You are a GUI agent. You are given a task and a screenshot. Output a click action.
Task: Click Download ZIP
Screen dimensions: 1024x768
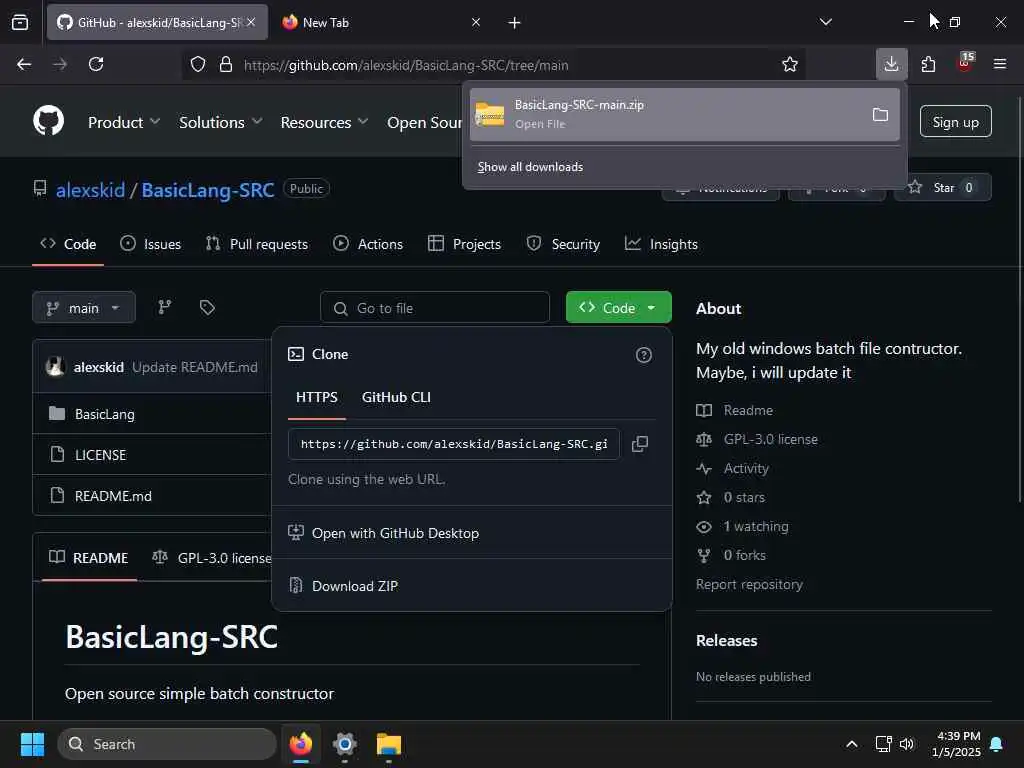(472, 586)
